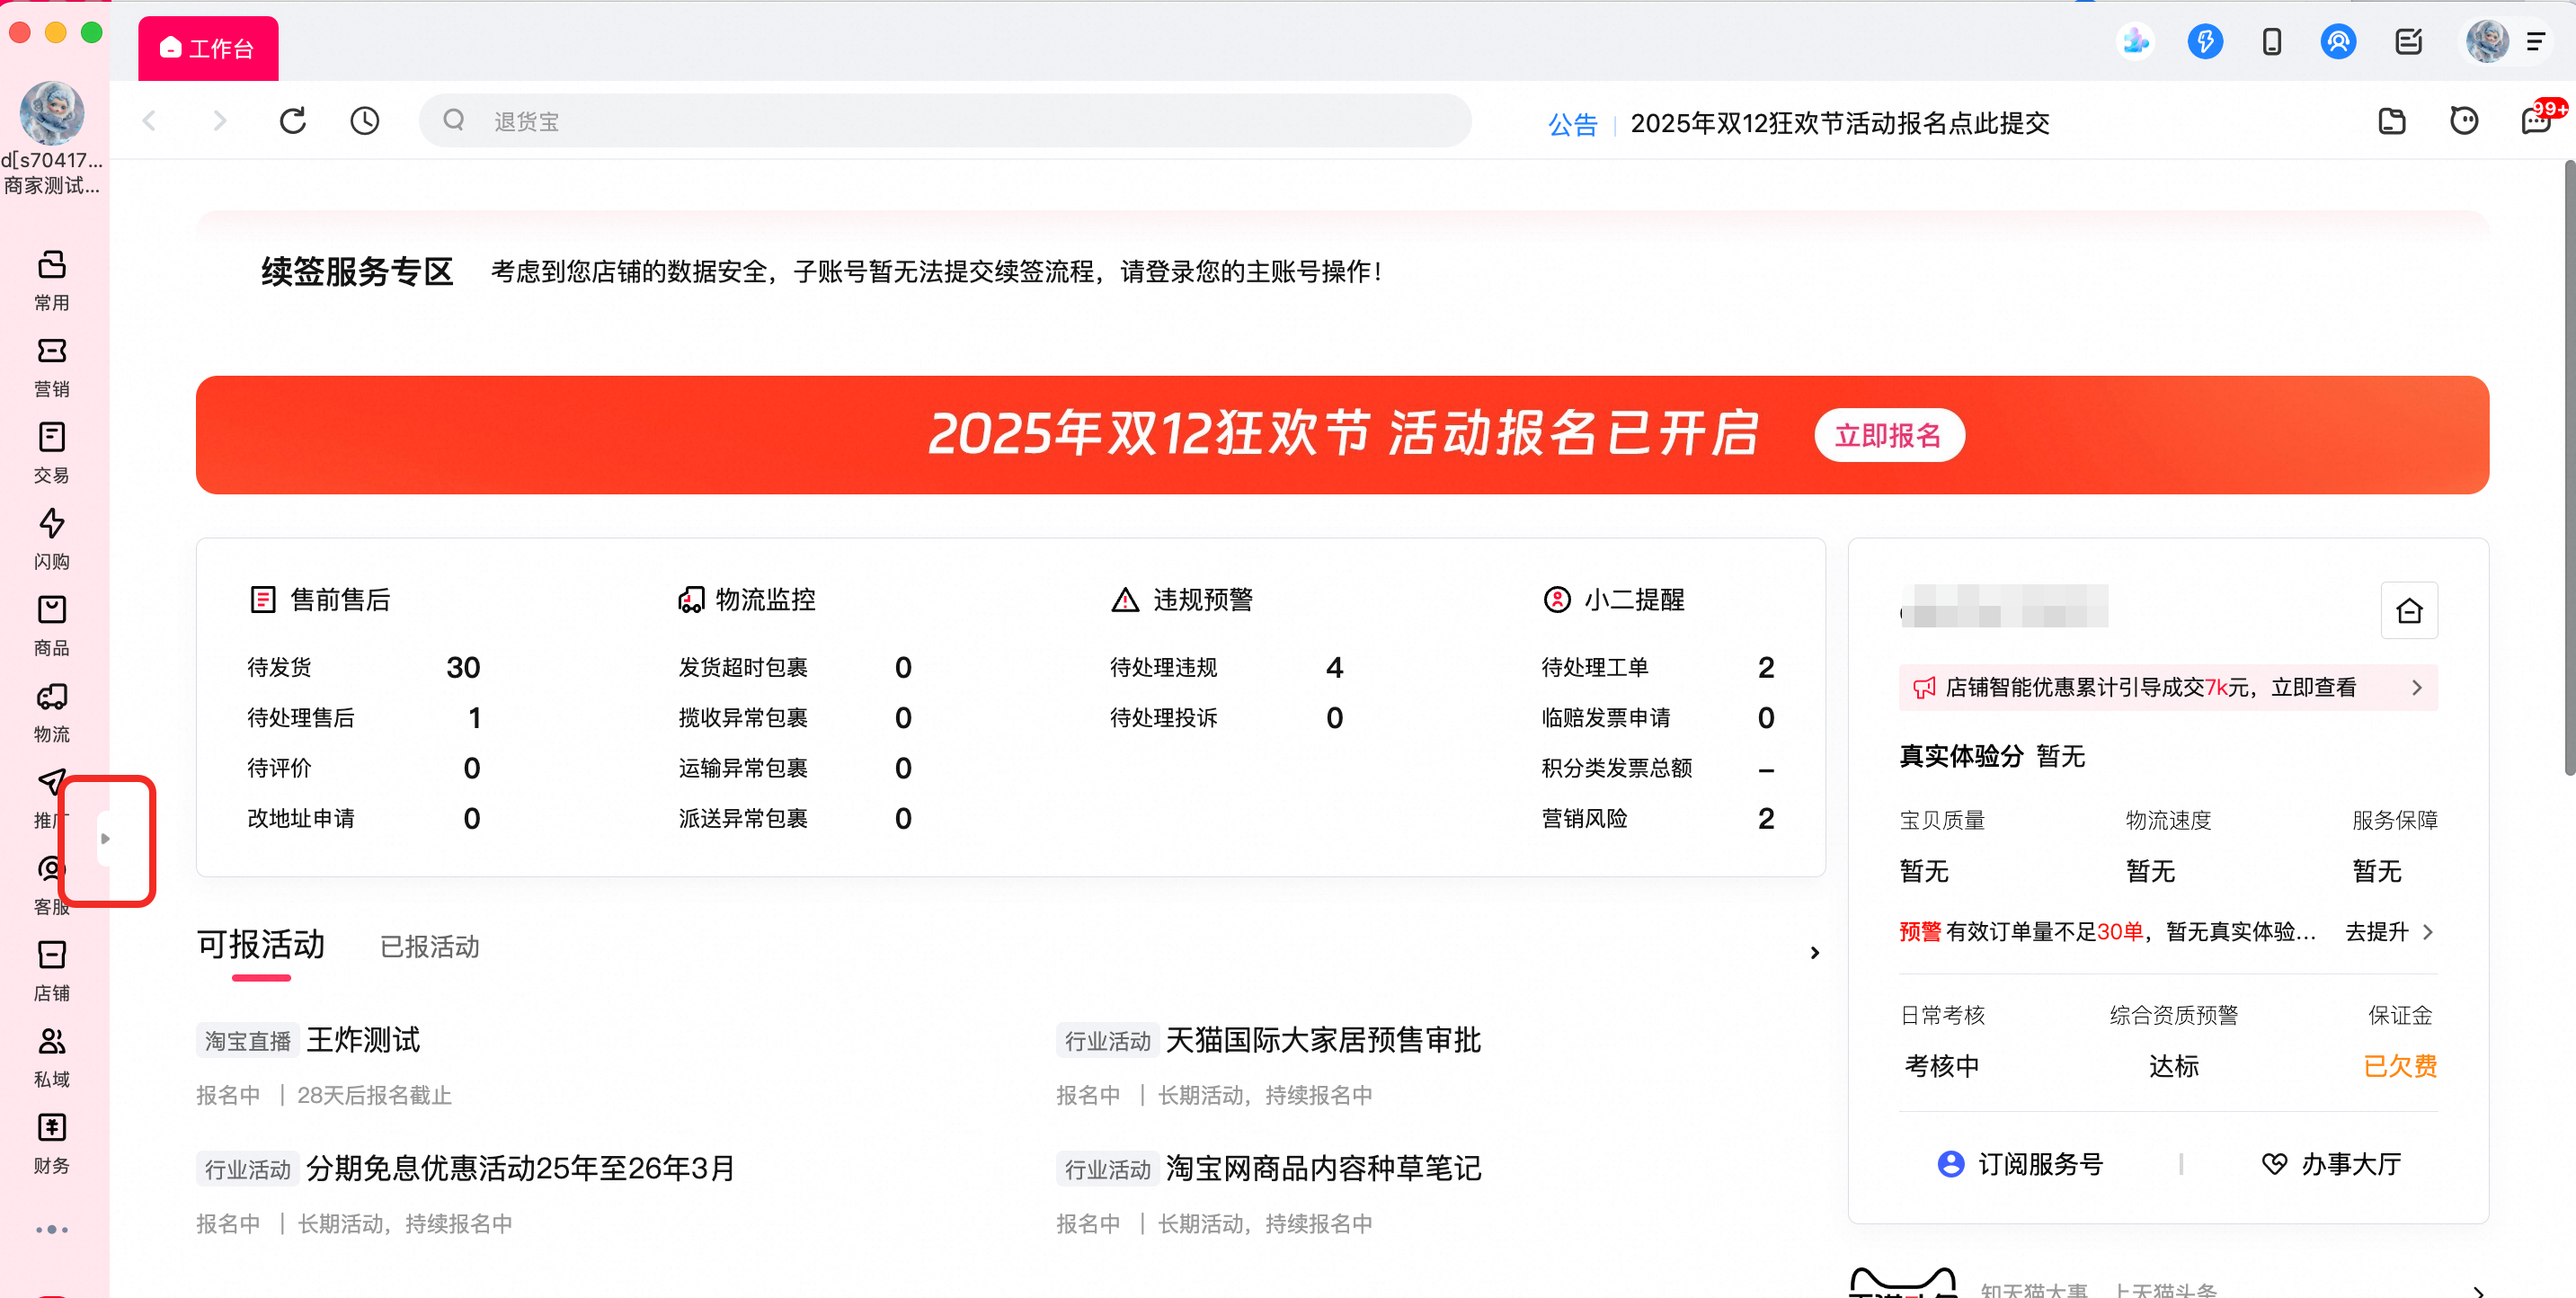The height and width of the screenshot is (1298, 2576).
Task: Open the 物流 logistics sidebar section
Action: pos(51,712)
